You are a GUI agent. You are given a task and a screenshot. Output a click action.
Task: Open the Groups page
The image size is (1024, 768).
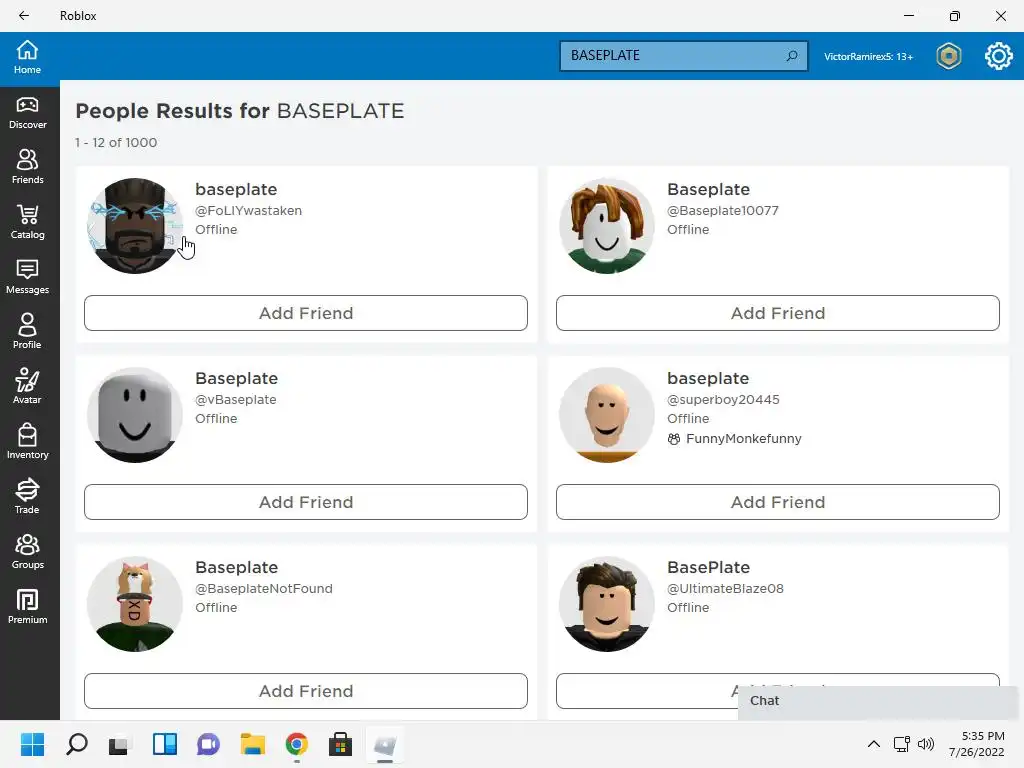click(x=27, y=551)
